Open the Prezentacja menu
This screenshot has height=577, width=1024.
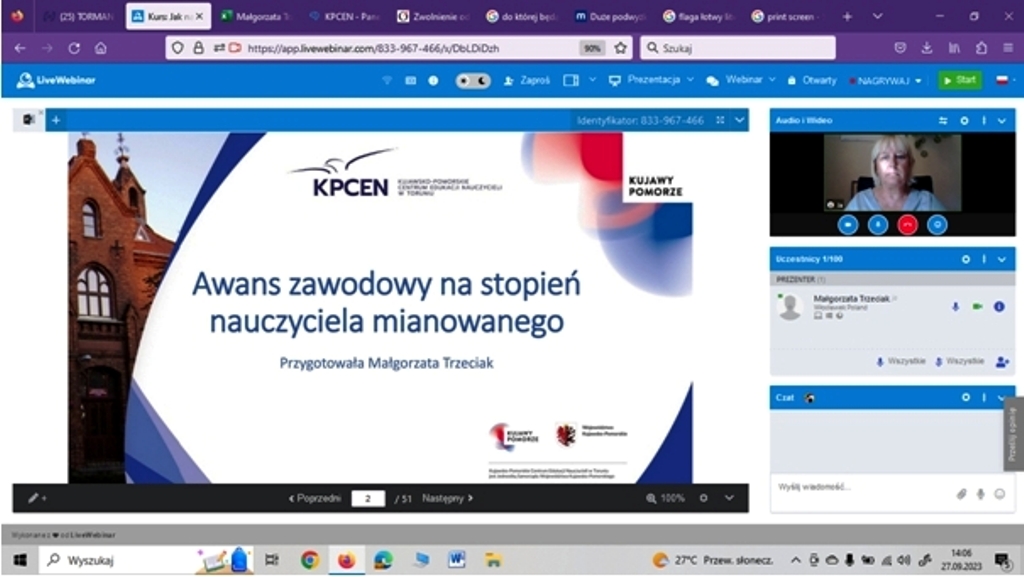(651, 80)
